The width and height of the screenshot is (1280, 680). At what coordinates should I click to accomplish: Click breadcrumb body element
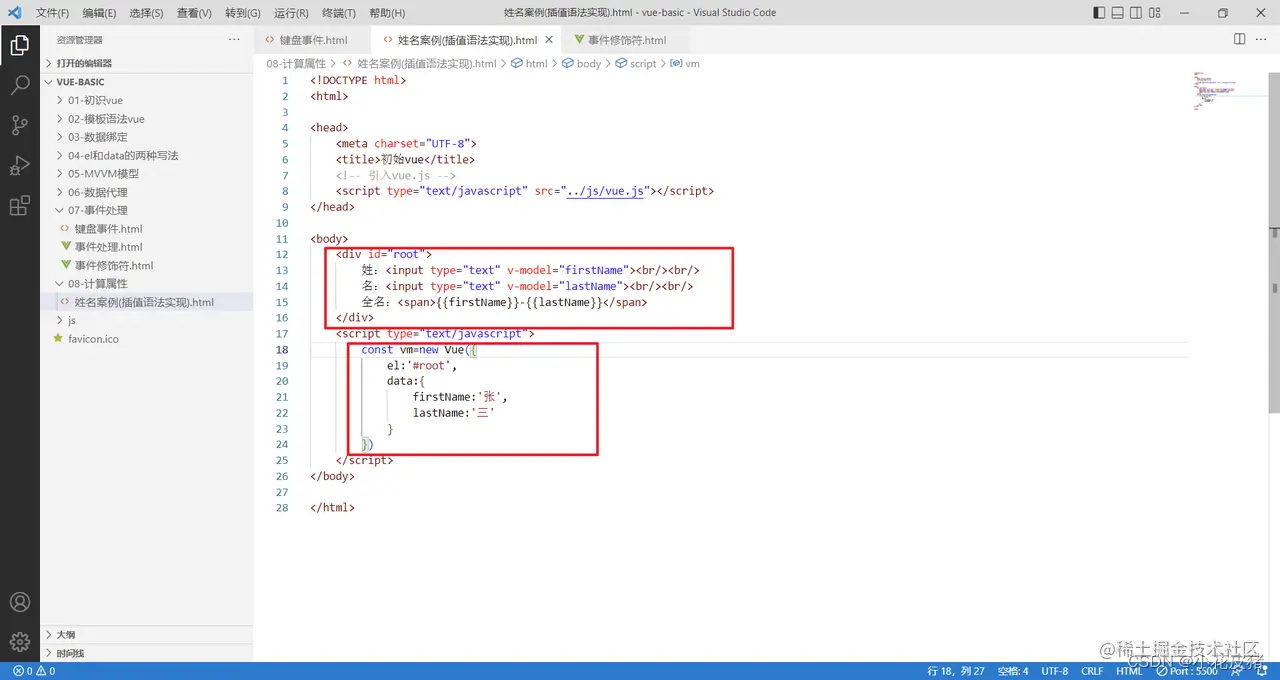pyautogui.click(x=581, y=63)
